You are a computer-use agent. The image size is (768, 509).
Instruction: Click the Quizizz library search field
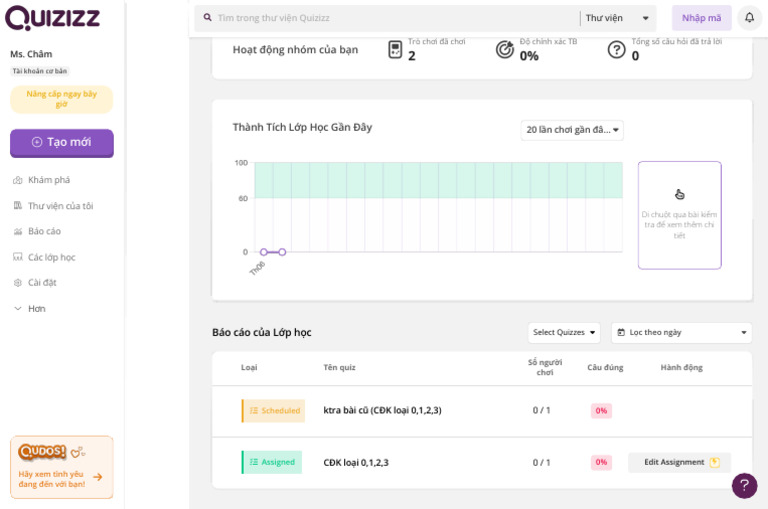(x=390, y=18)
